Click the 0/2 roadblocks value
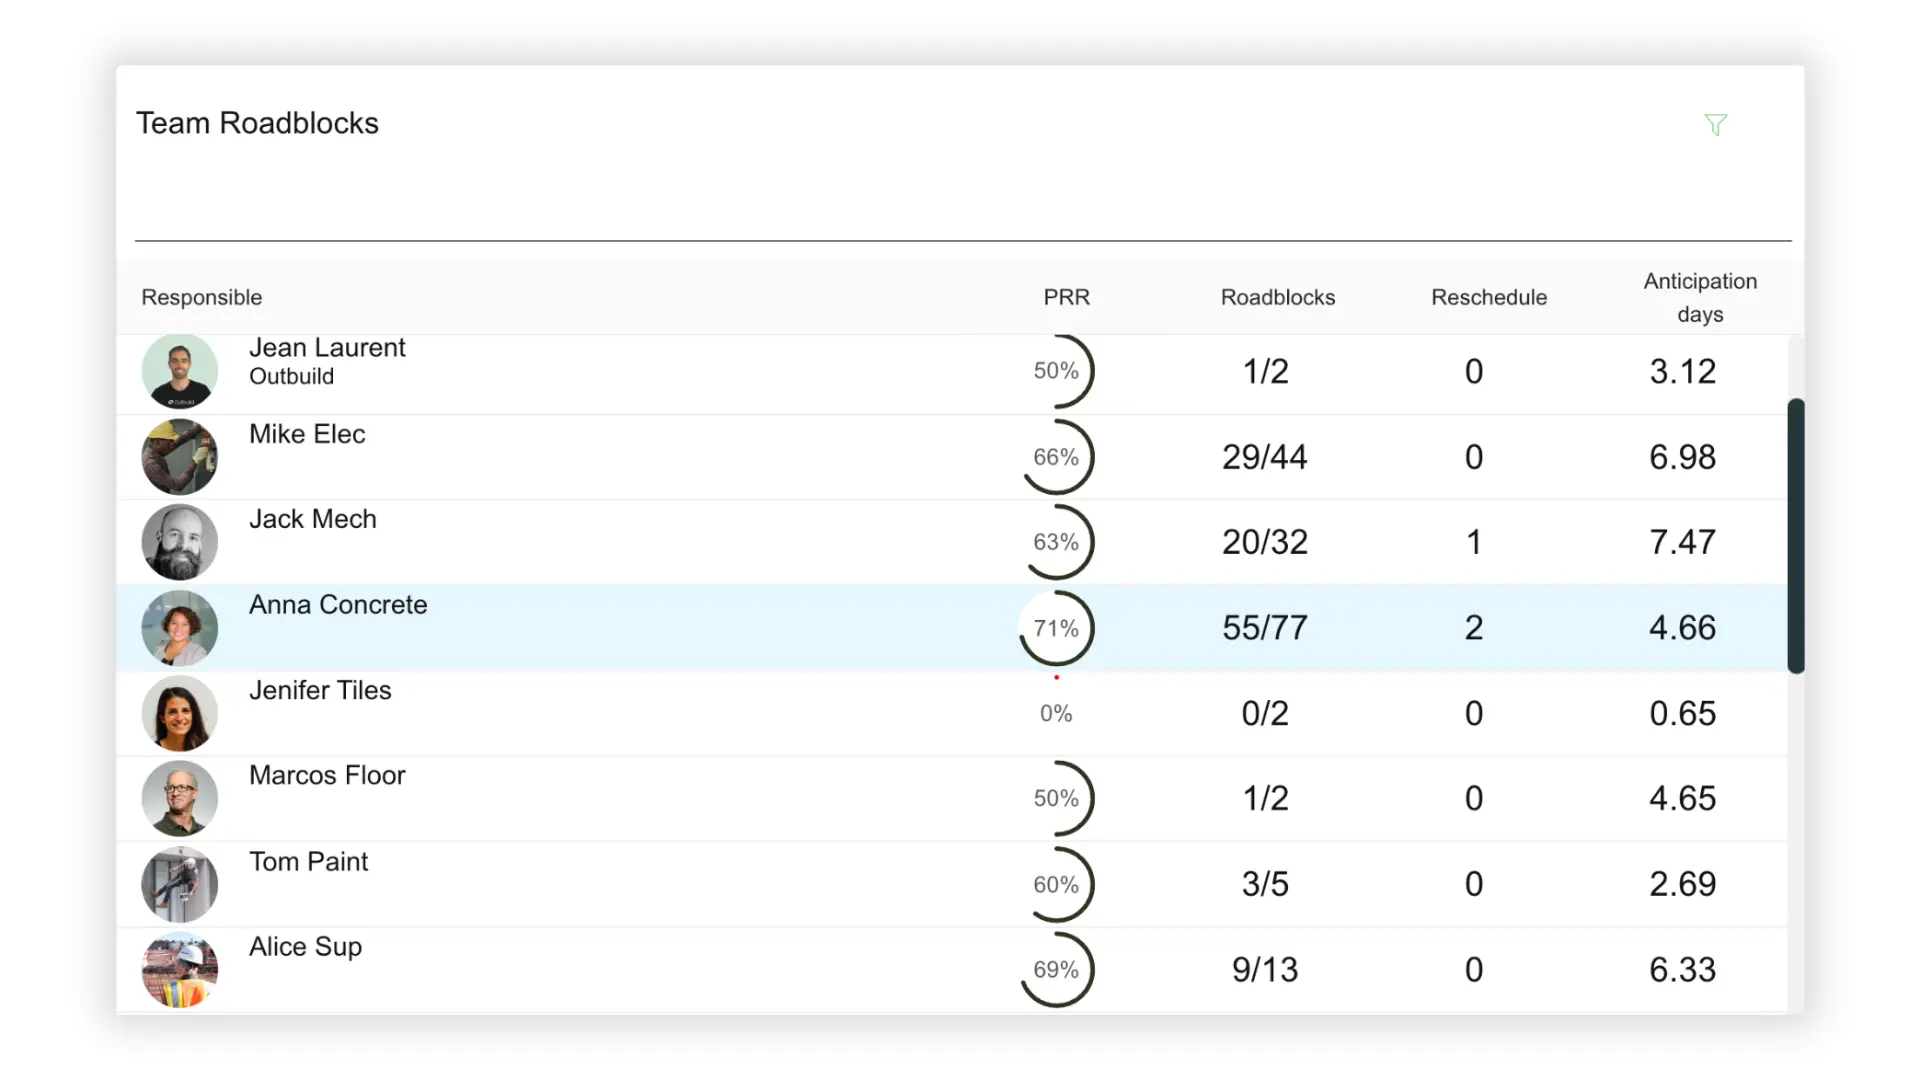This screenshot has height=1080, width=1920. [x=1265, y=713]
